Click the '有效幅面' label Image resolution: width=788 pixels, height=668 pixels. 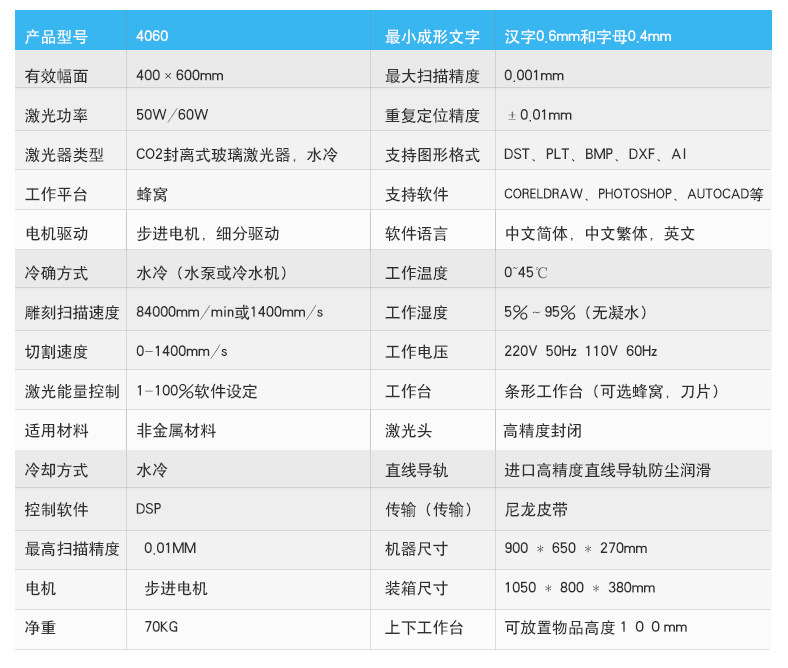pyautogui.click(x=56, y=76)
